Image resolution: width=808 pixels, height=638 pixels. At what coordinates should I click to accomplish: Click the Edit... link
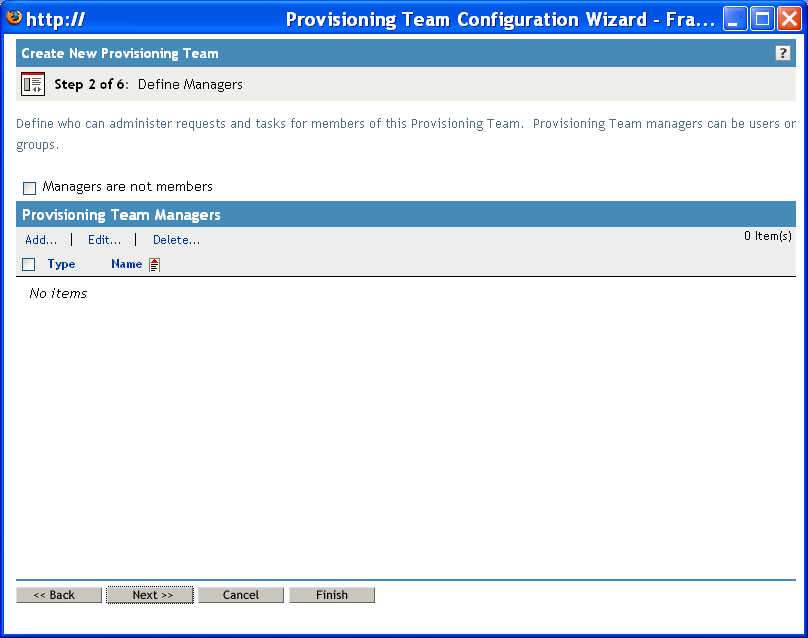coord(104,240)
